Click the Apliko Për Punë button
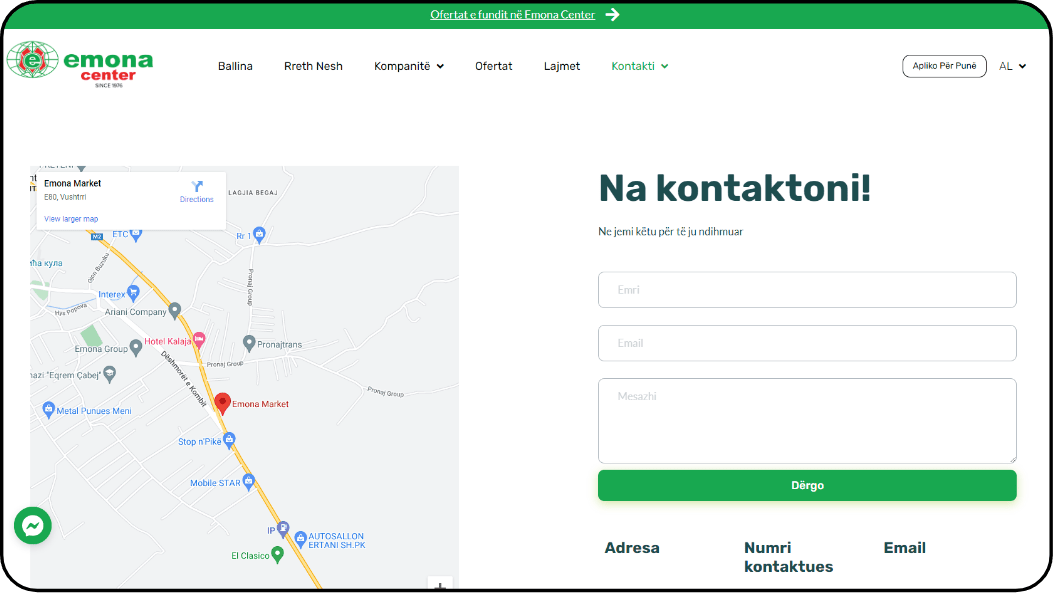 [943, 66]
